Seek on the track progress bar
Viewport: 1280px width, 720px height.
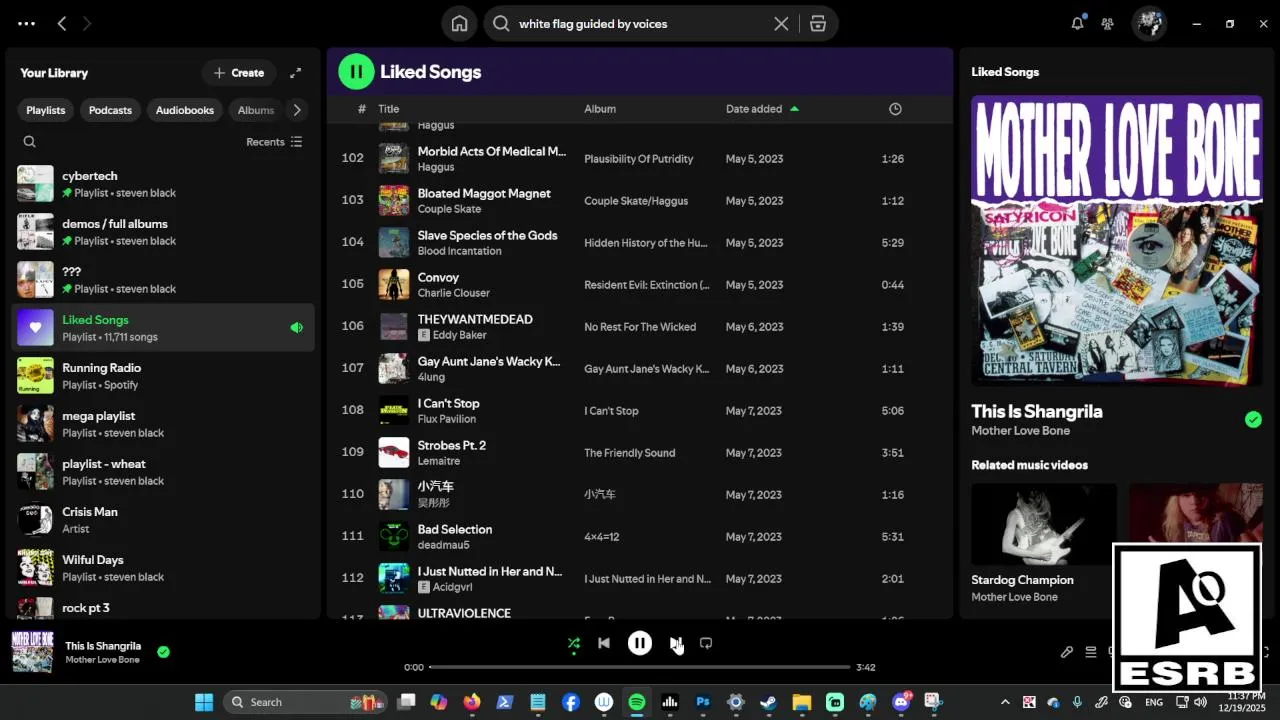coord(640,667)
